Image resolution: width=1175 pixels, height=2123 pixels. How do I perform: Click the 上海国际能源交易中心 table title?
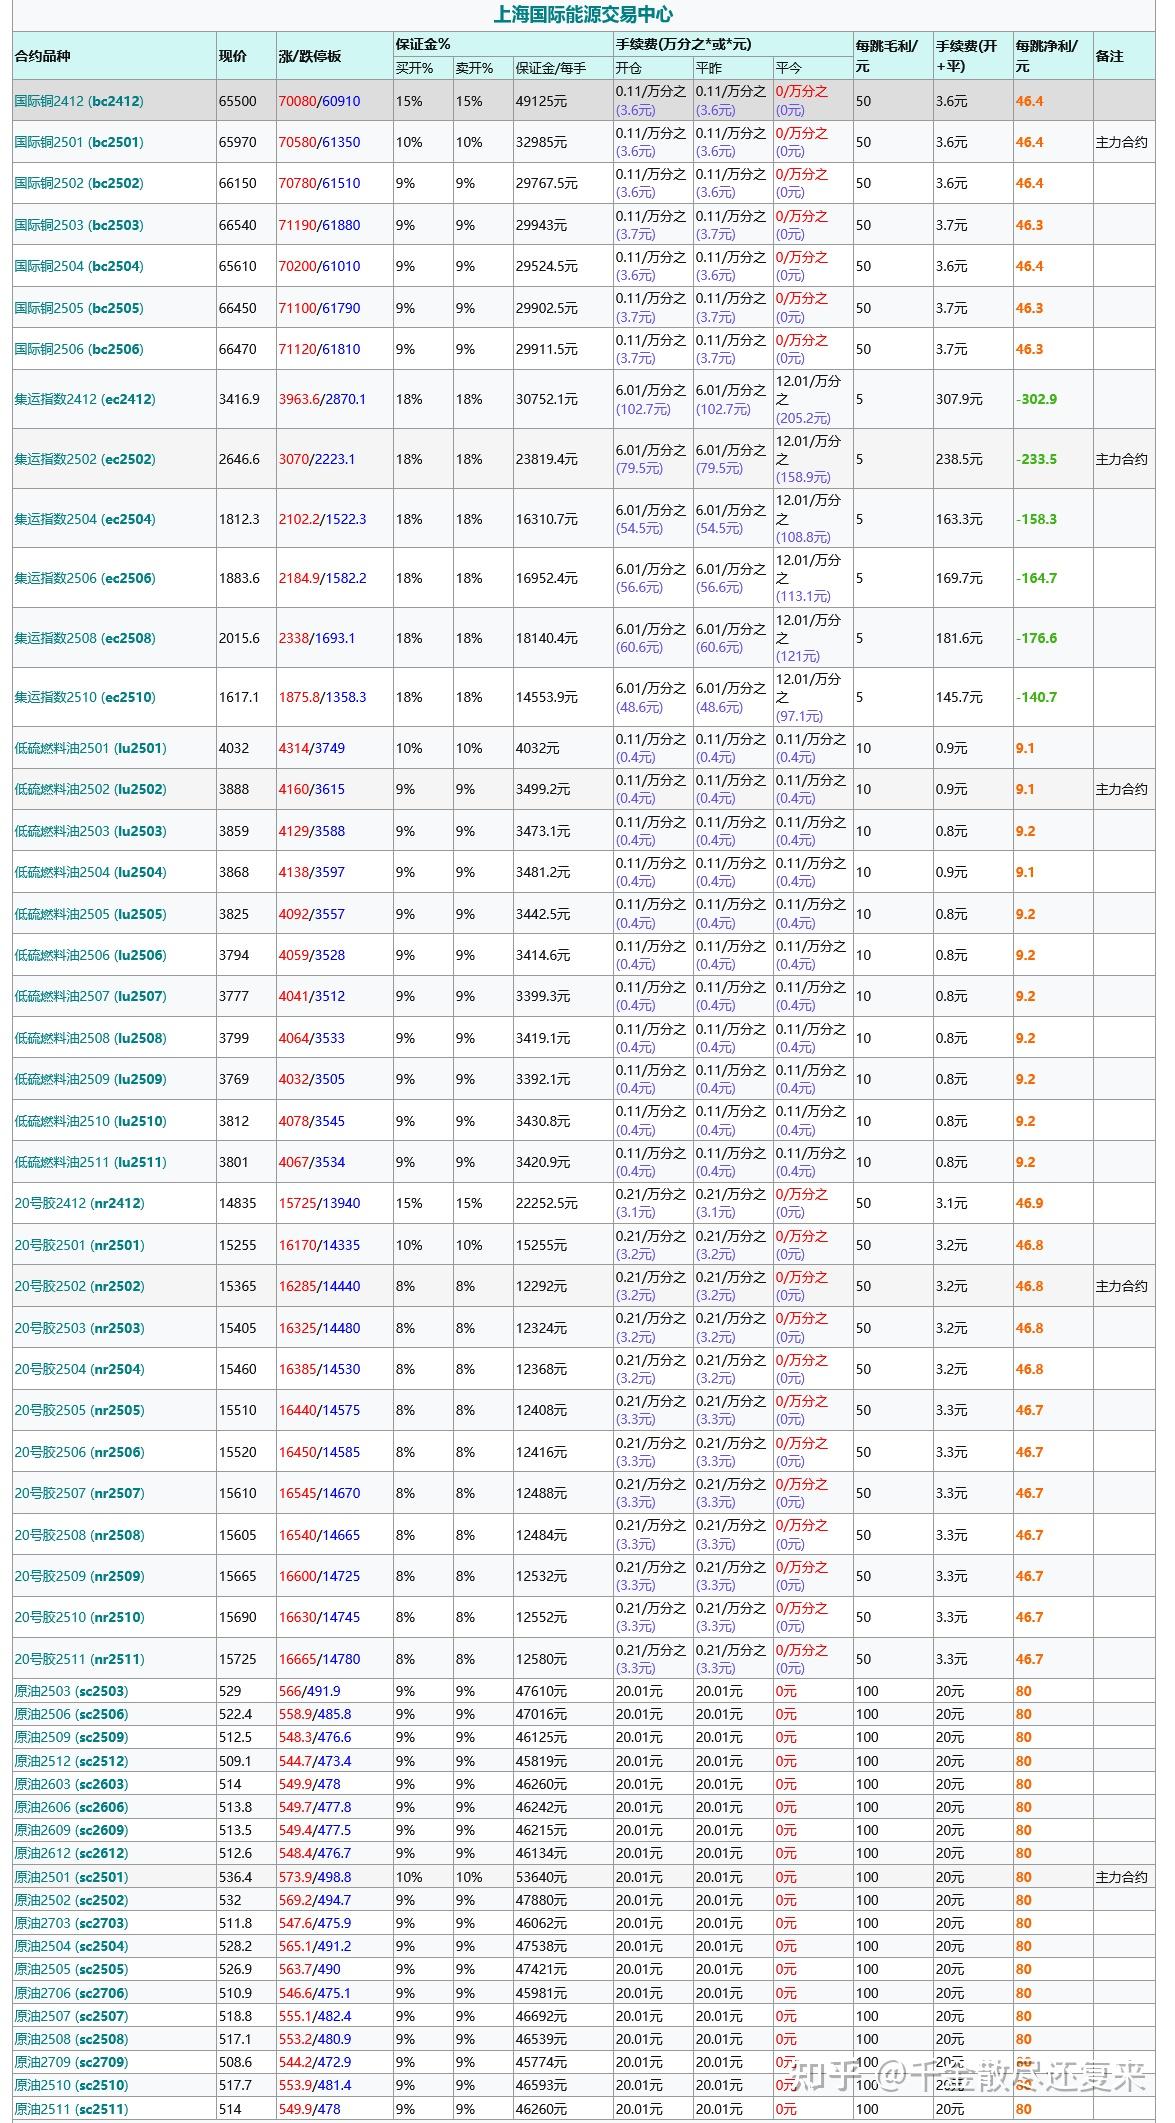point(583,14)
